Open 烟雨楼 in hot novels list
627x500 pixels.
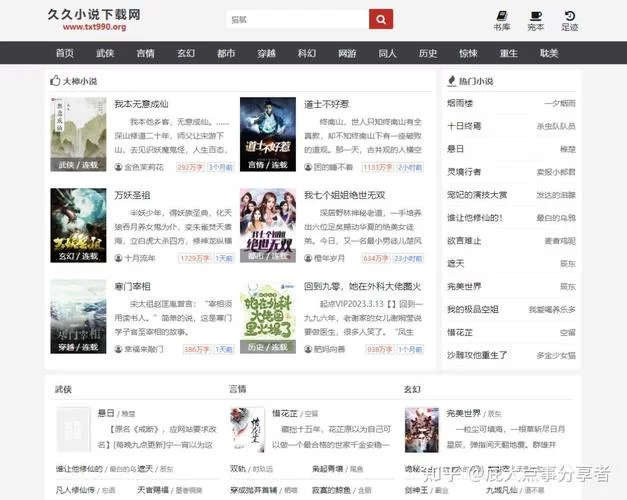460,103
